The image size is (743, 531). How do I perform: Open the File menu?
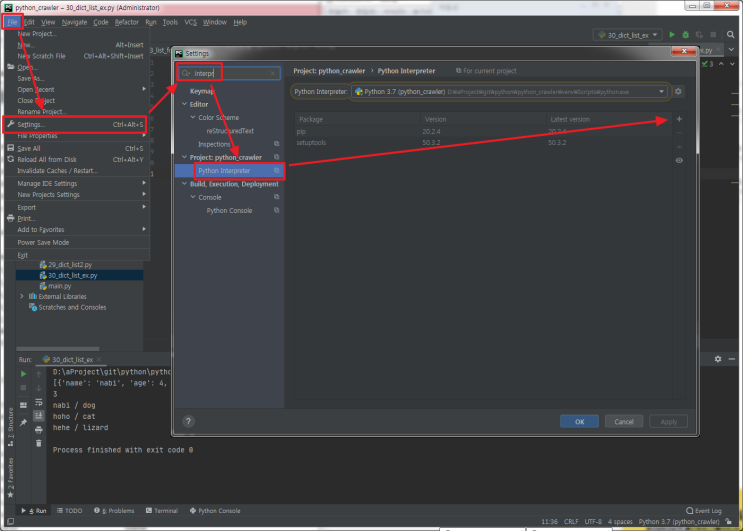(12, 22)
